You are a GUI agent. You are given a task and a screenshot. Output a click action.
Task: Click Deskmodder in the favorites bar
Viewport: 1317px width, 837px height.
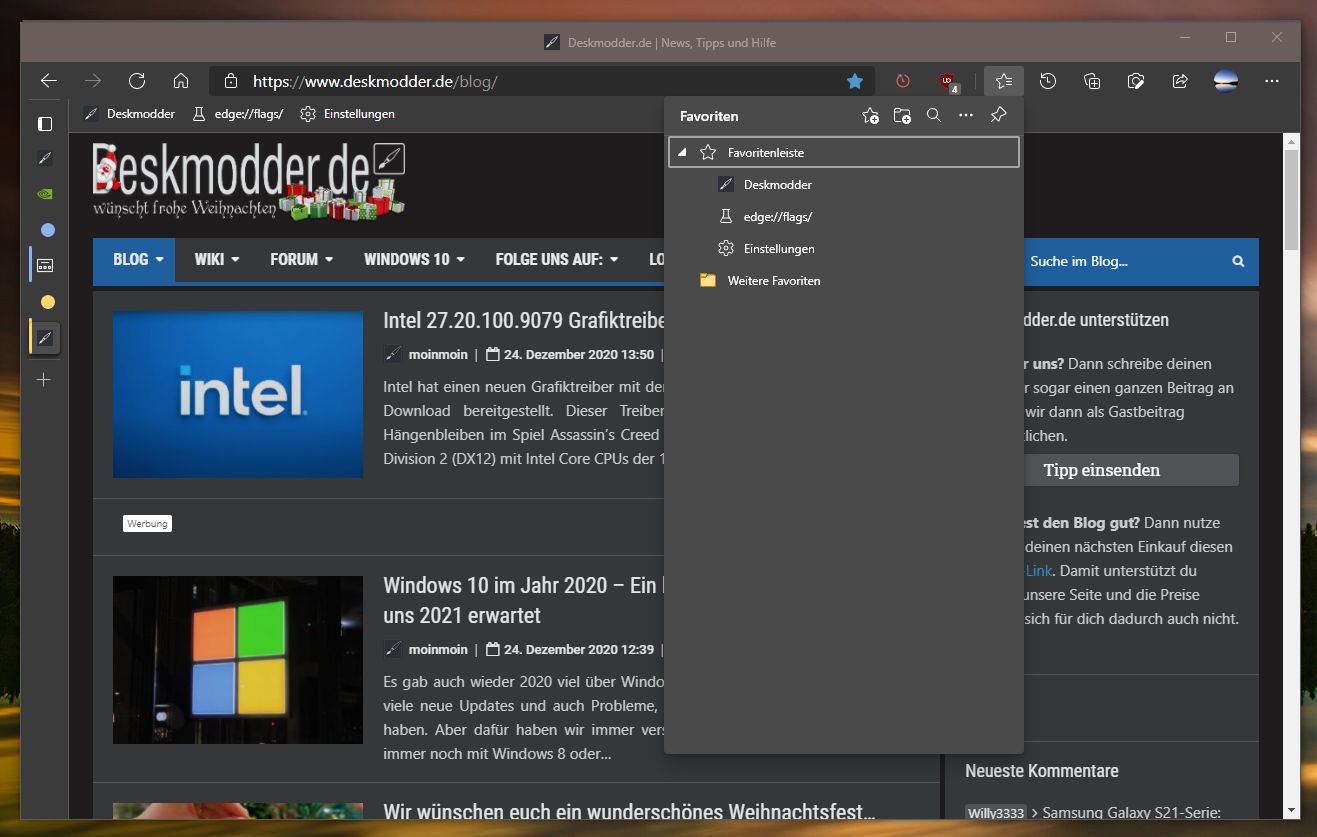click(129, 114)
